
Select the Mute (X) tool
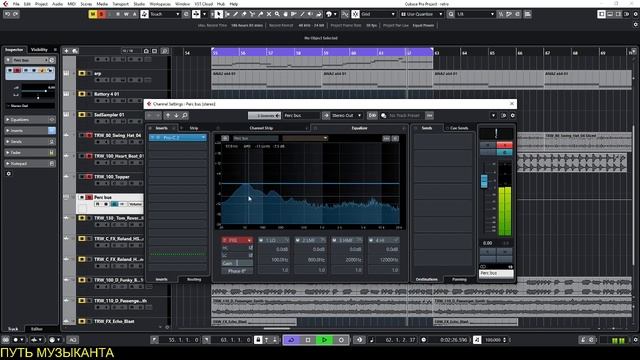click(x=269, y=14)
